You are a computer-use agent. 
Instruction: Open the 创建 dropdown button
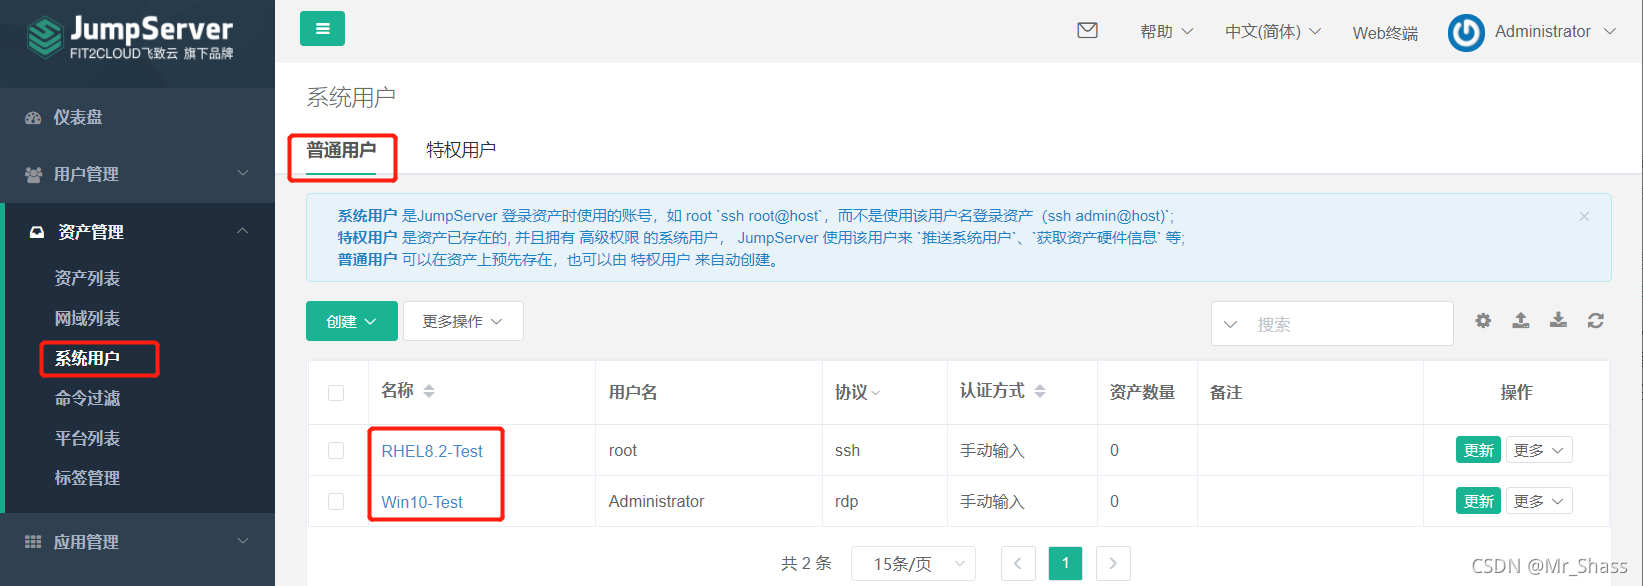pos(352,321)
